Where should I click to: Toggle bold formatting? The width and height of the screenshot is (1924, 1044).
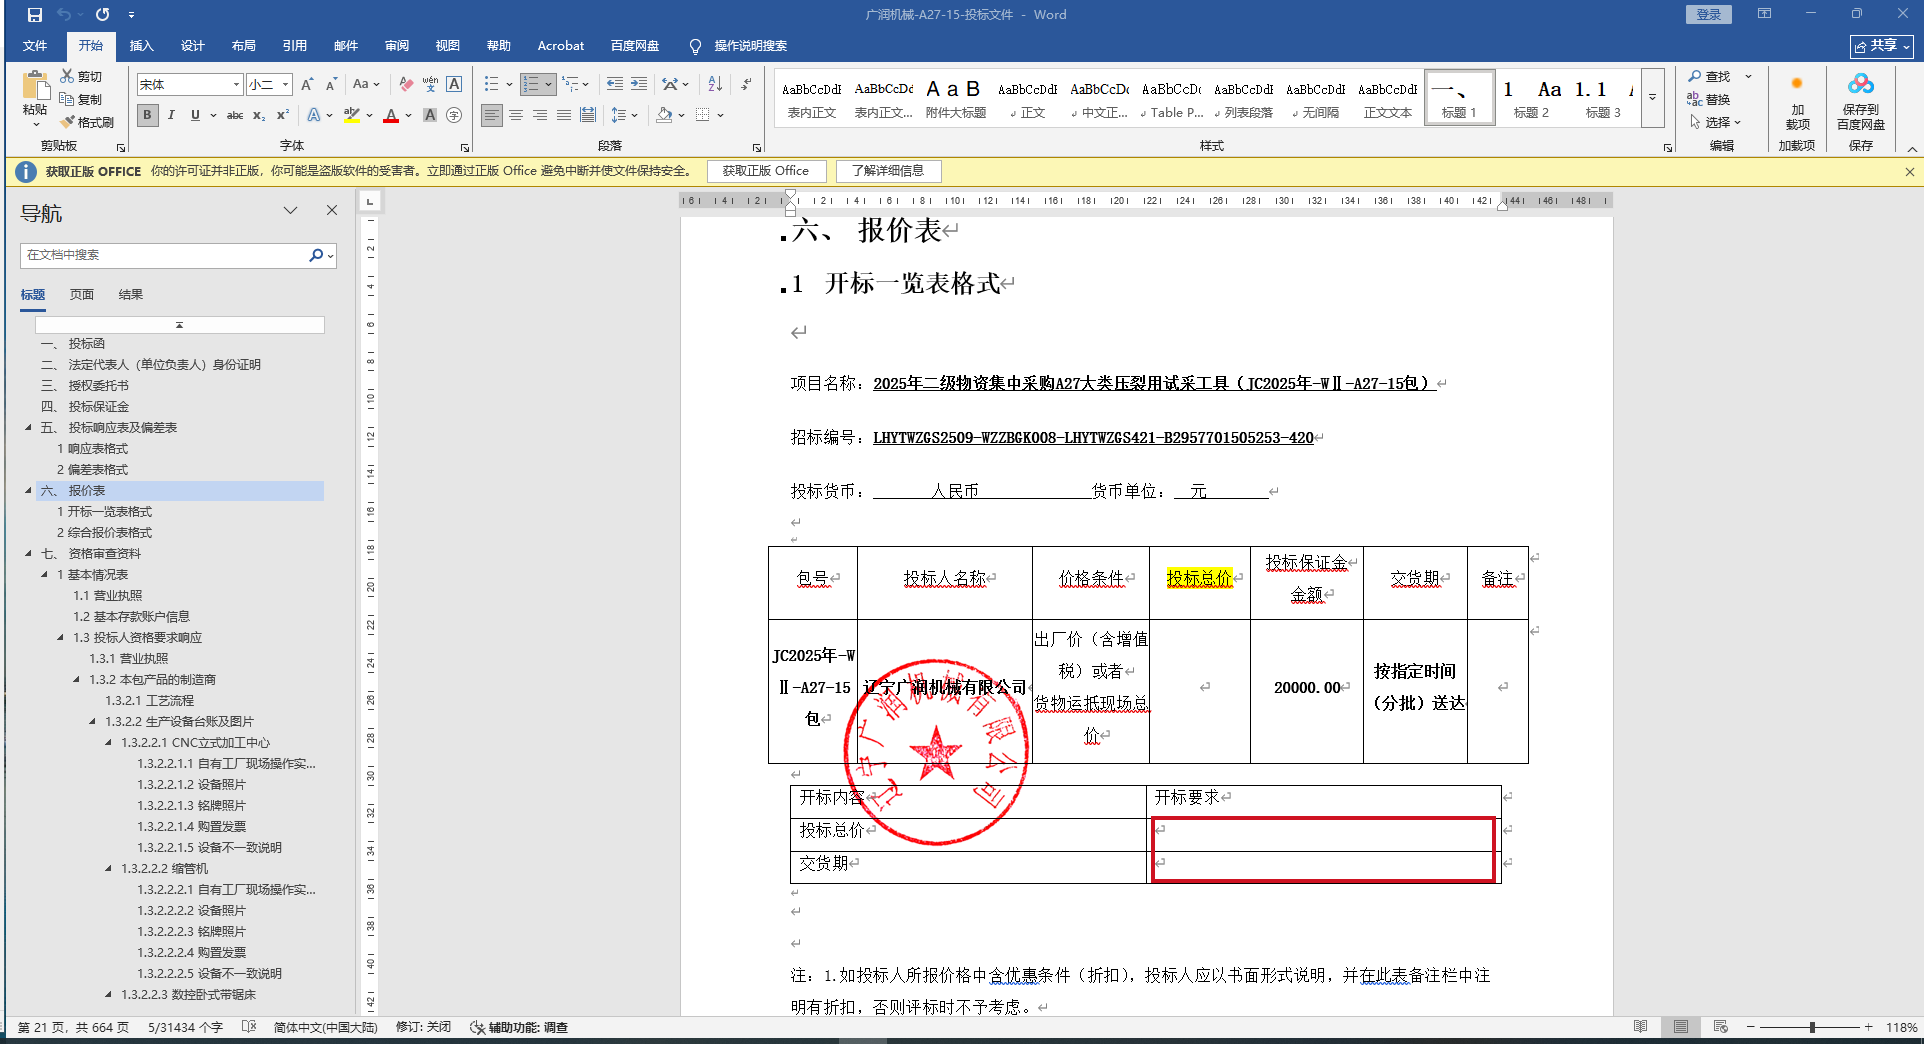coord(148,115)
